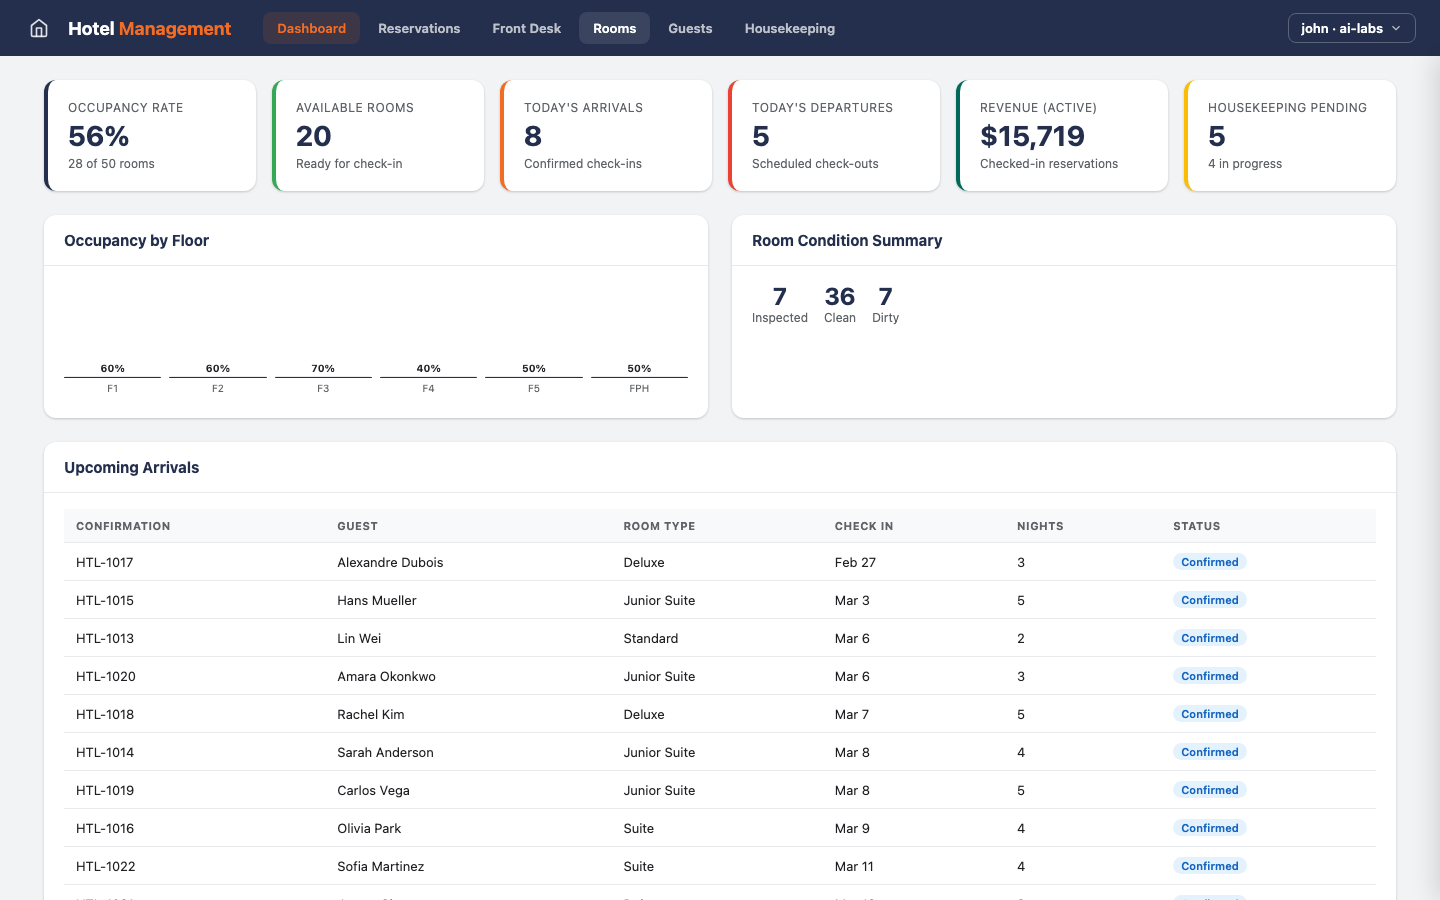This screenshot has height=900, width=1440.
Task: Click the Confirmed status for Sofia Martinez
Action: [x=1210, y=866]
